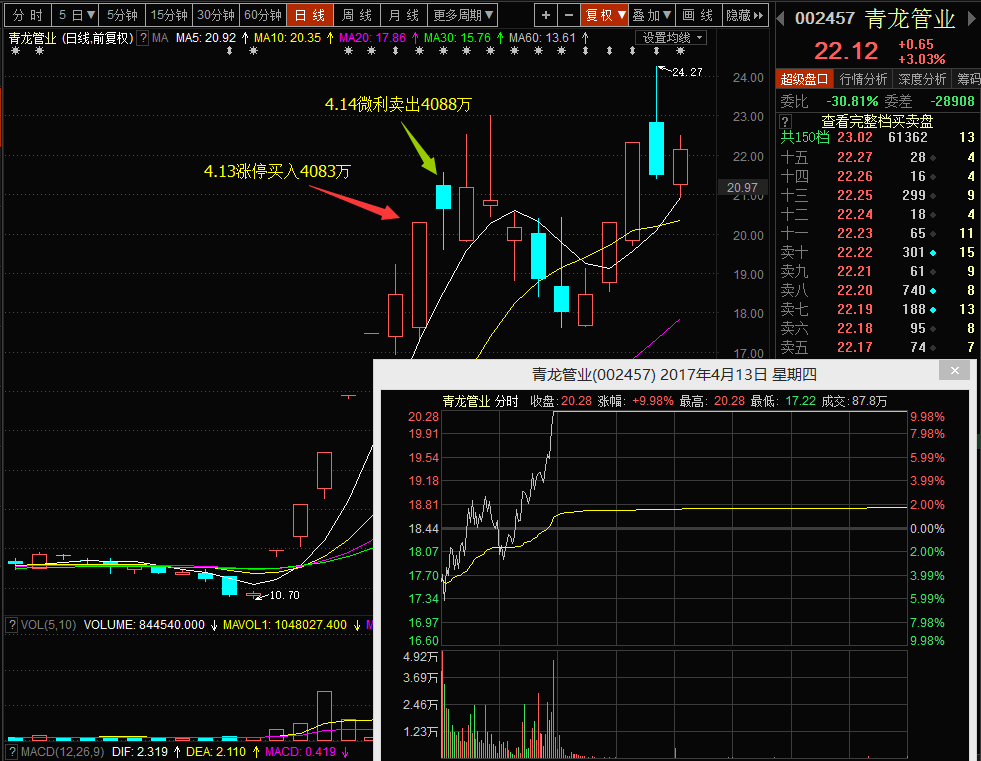Open the 设置均线 moving average dropdown
981x761 pixels.
click(673, 38)
